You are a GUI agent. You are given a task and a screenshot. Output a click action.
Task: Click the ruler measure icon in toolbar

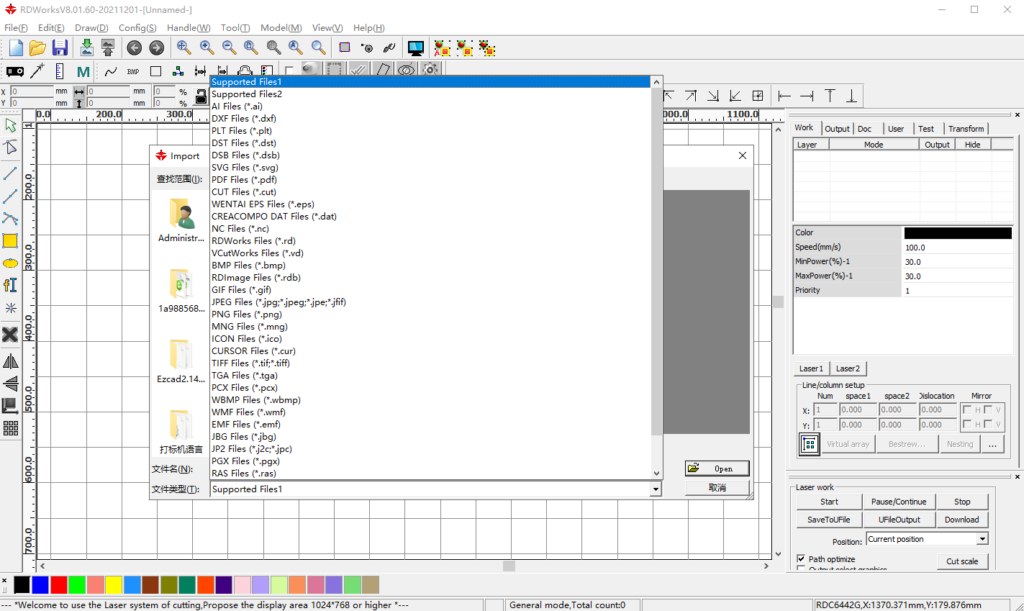click(59, 72)
